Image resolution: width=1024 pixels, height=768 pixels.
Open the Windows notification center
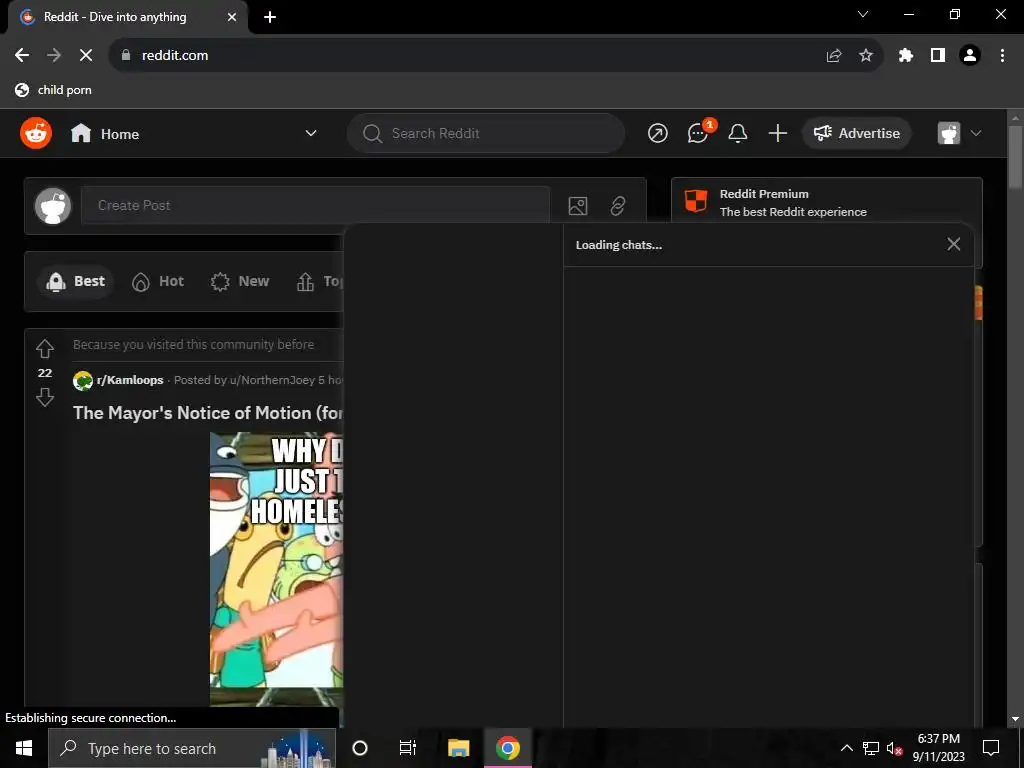click(x=991, y=748)
